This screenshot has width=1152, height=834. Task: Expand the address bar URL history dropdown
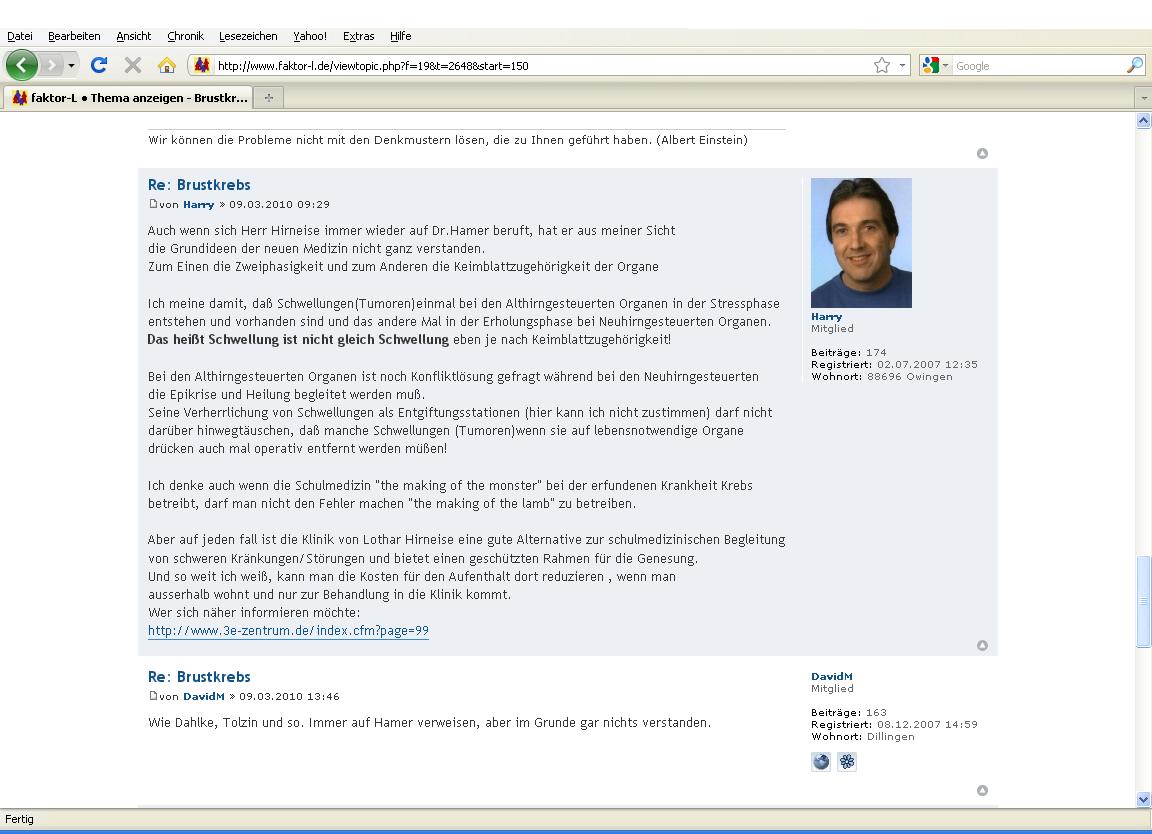pos(902,66)
